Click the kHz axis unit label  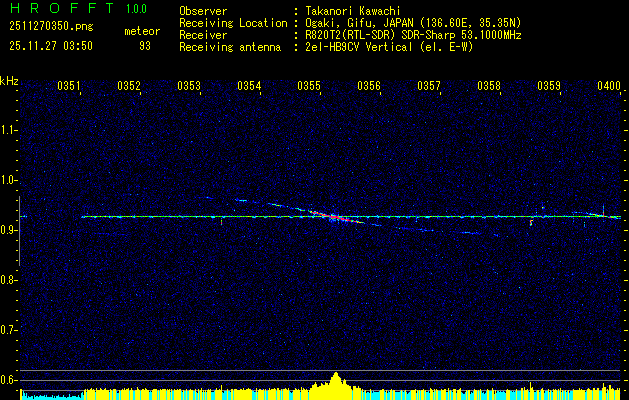[x=9, y=81]
